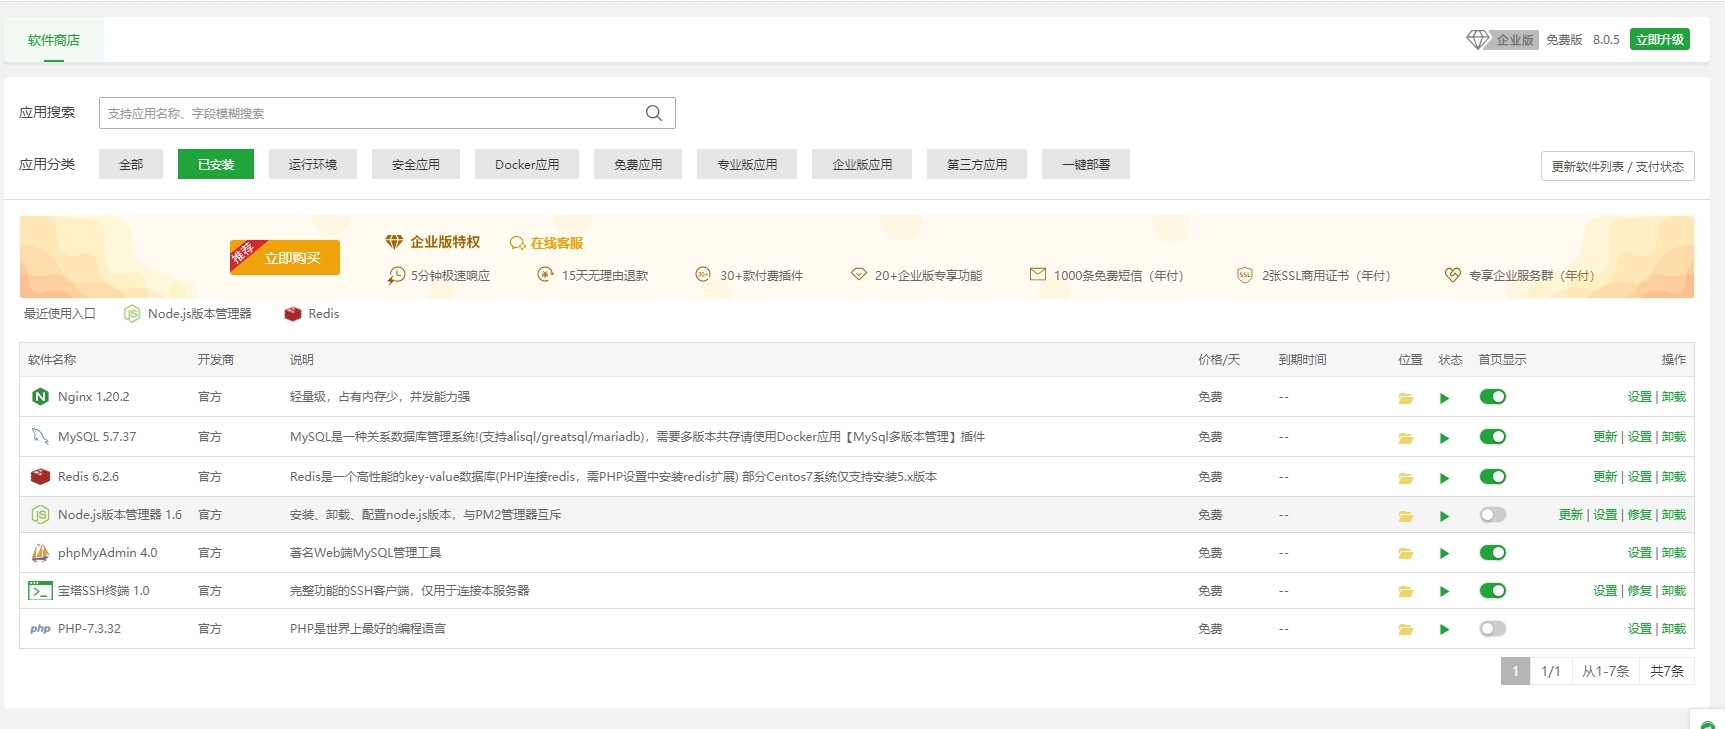Select the 免费应用 category
Image resolution: width=1725 pixels, height=729 pixels.
coord(638,164)
